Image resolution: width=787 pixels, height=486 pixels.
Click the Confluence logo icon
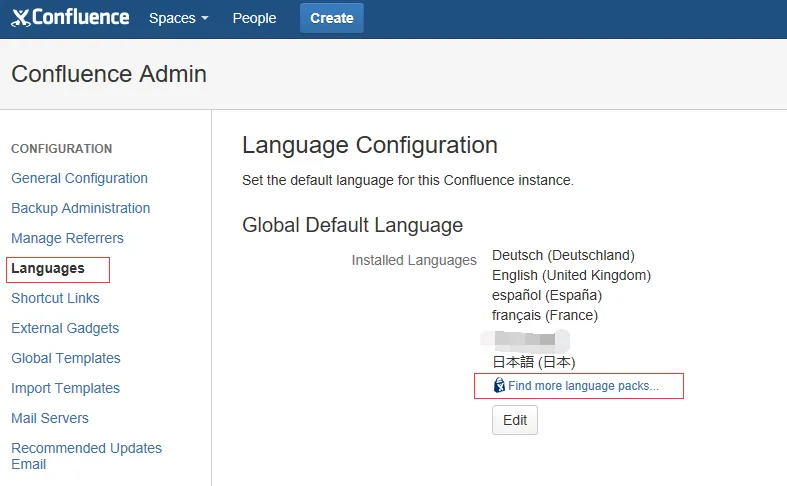(21, 18)
